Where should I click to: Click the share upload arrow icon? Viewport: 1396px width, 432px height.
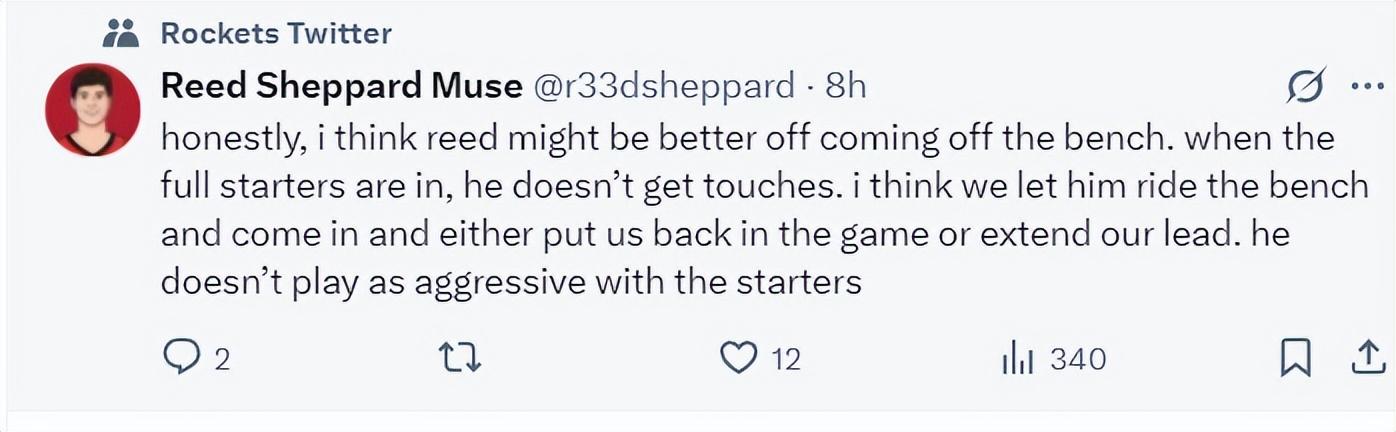tap(1366, 358)
